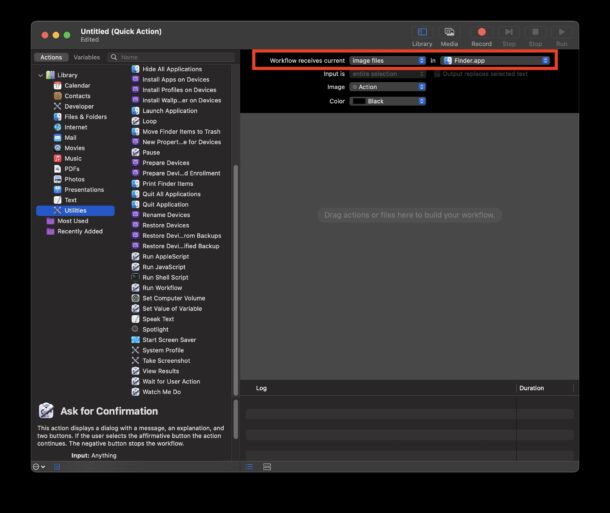
Task: Start recording with the Record button
Action: (x=481, y=33)
